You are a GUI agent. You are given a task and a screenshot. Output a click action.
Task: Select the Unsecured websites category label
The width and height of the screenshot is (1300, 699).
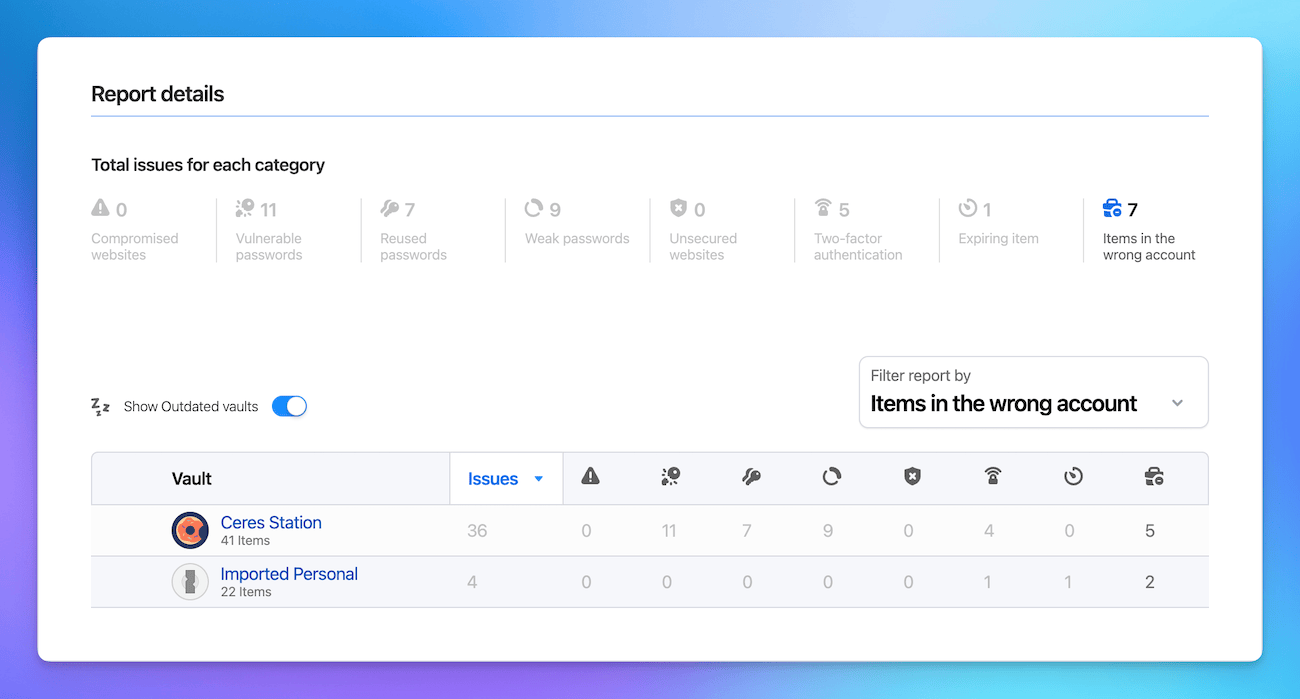click(703, 246)
